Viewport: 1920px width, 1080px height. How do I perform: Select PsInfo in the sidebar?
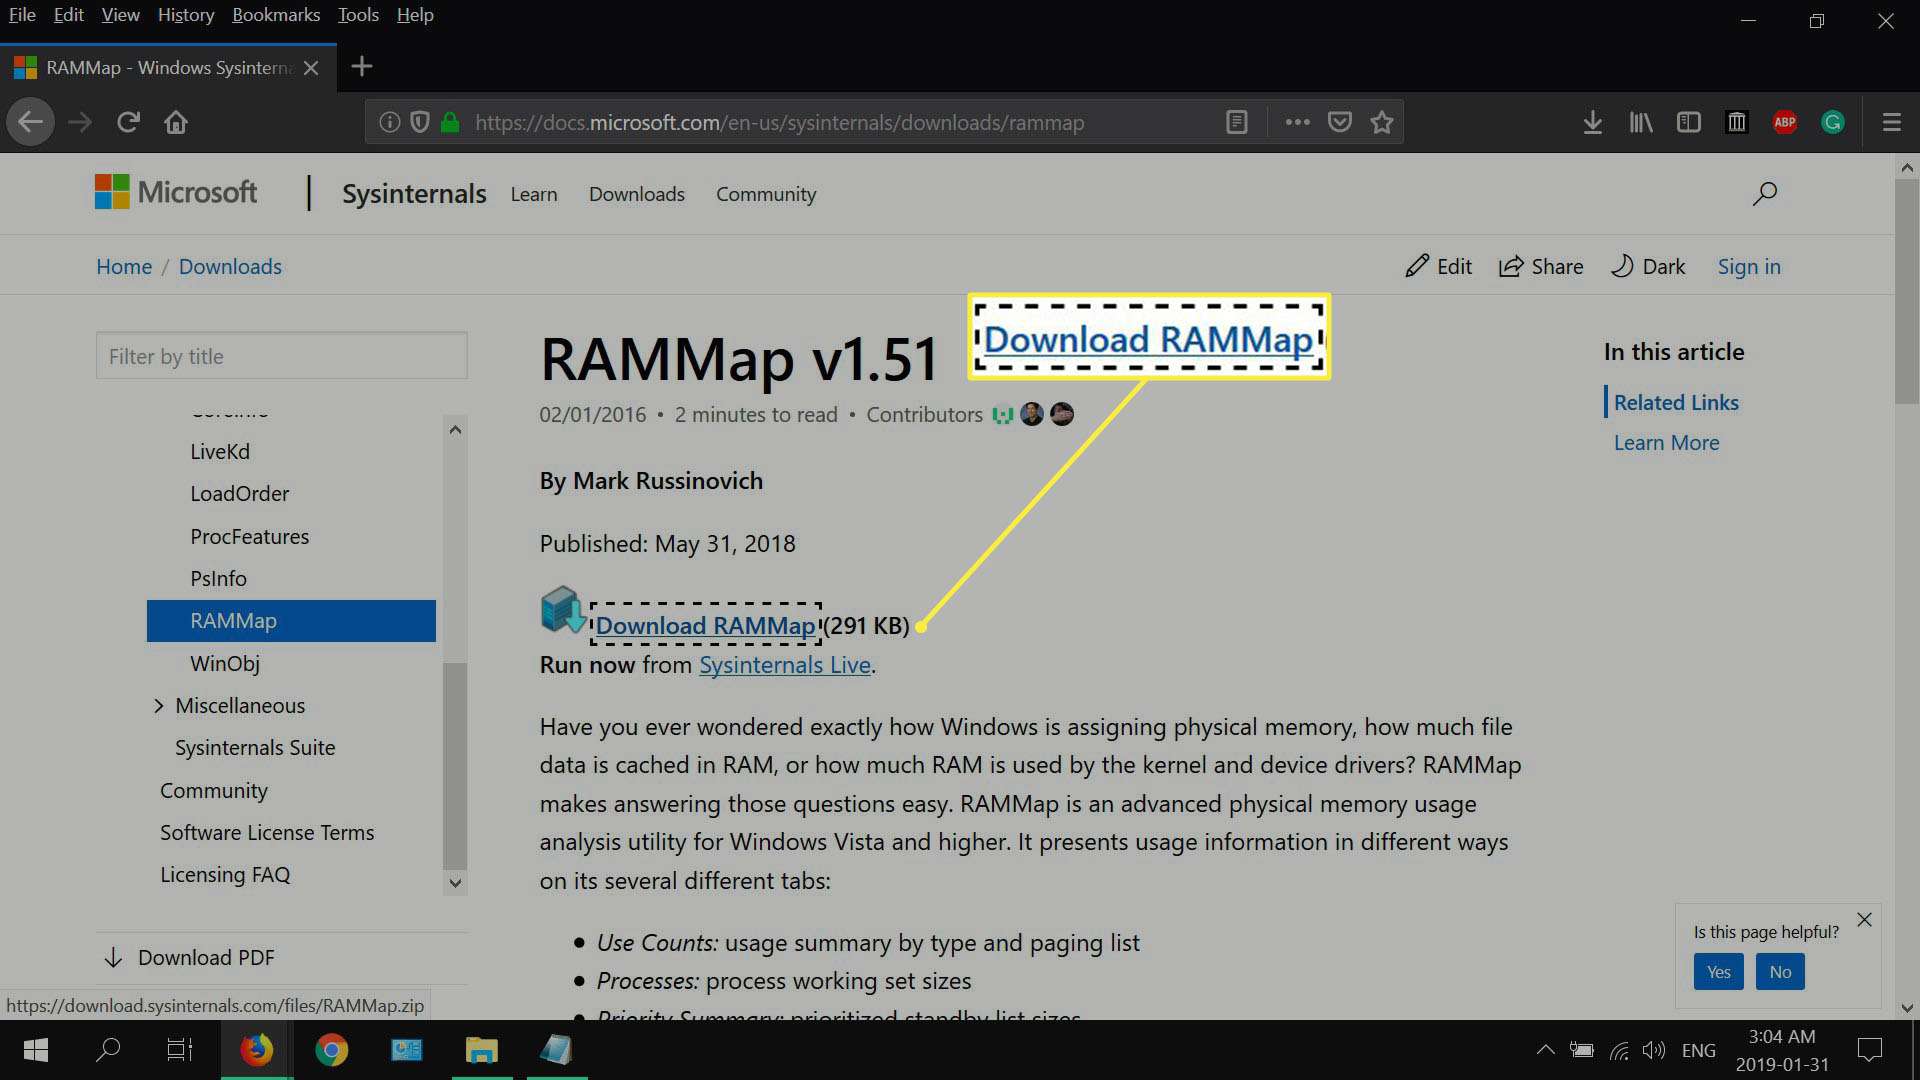tap(218, 578)
